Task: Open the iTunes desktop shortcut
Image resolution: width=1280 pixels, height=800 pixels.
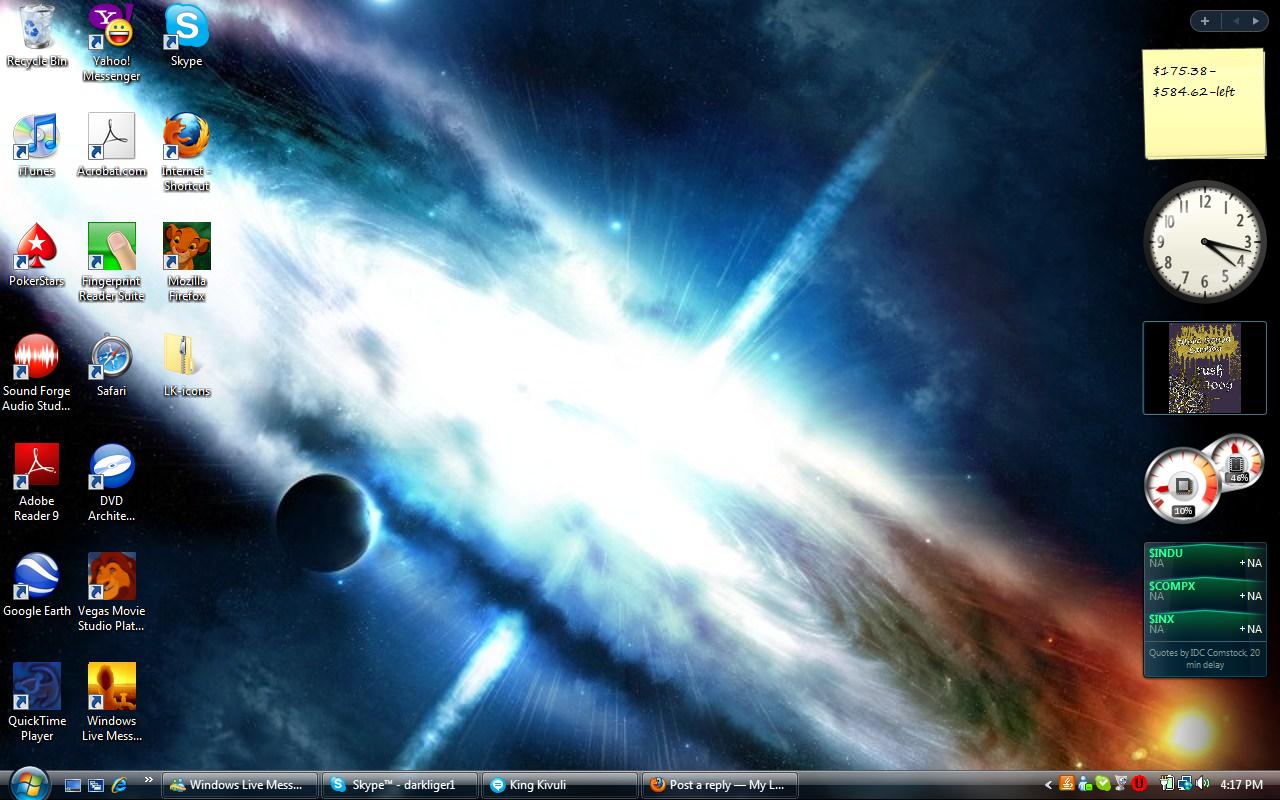Action: [37, 137]
